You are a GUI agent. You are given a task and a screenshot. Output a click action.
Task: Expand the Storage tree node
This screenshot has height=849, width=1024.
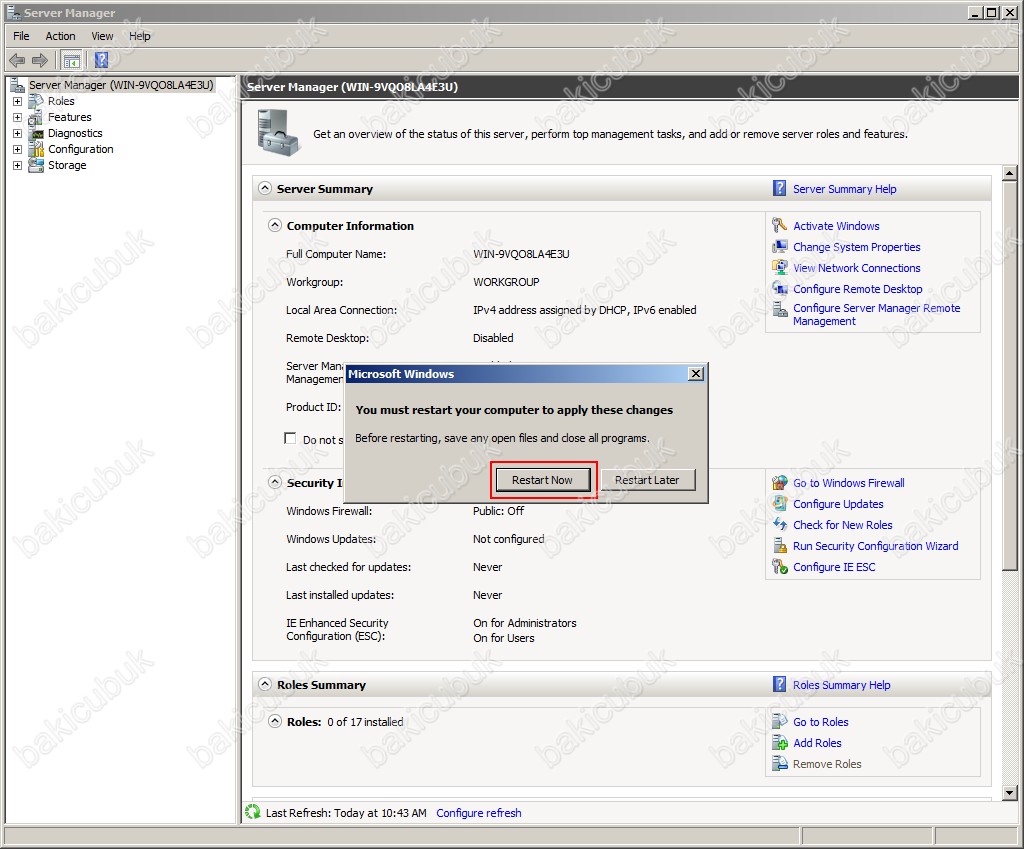click(18, 165)
